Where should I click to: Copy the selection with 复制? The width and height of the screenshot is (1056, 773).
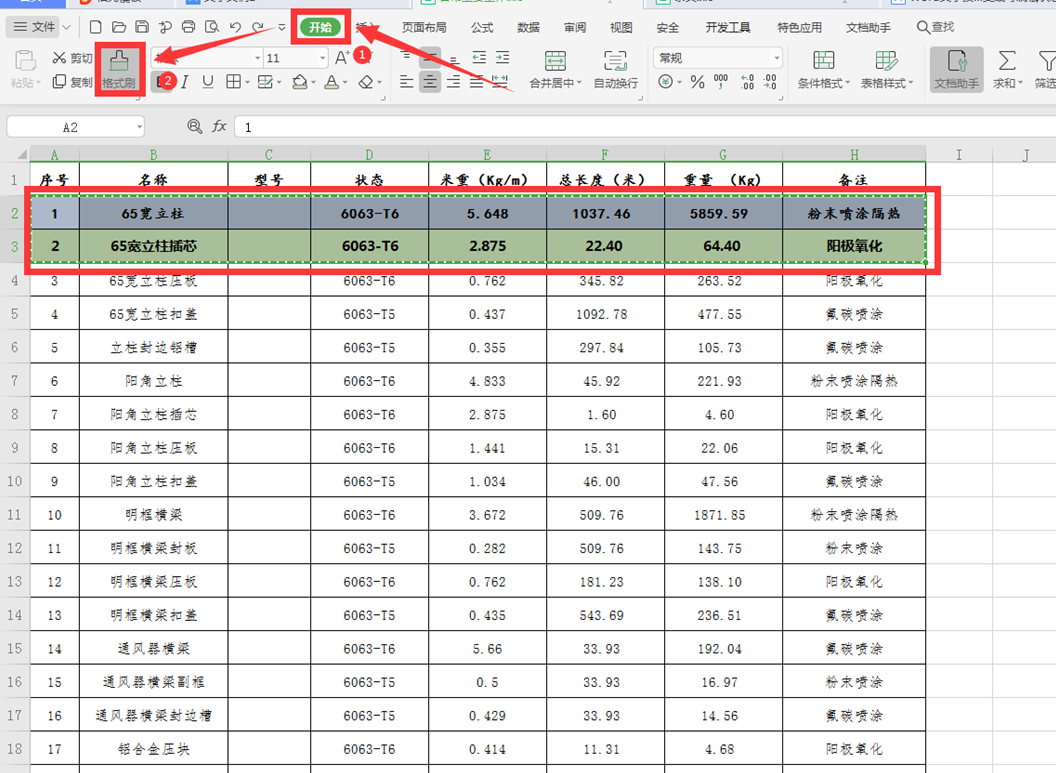(x=72, y=82)
